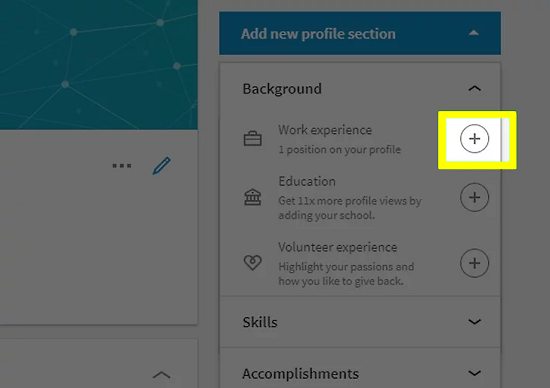Open the three-dot more options menu
550x388 pixels.
tap(122, 166)
